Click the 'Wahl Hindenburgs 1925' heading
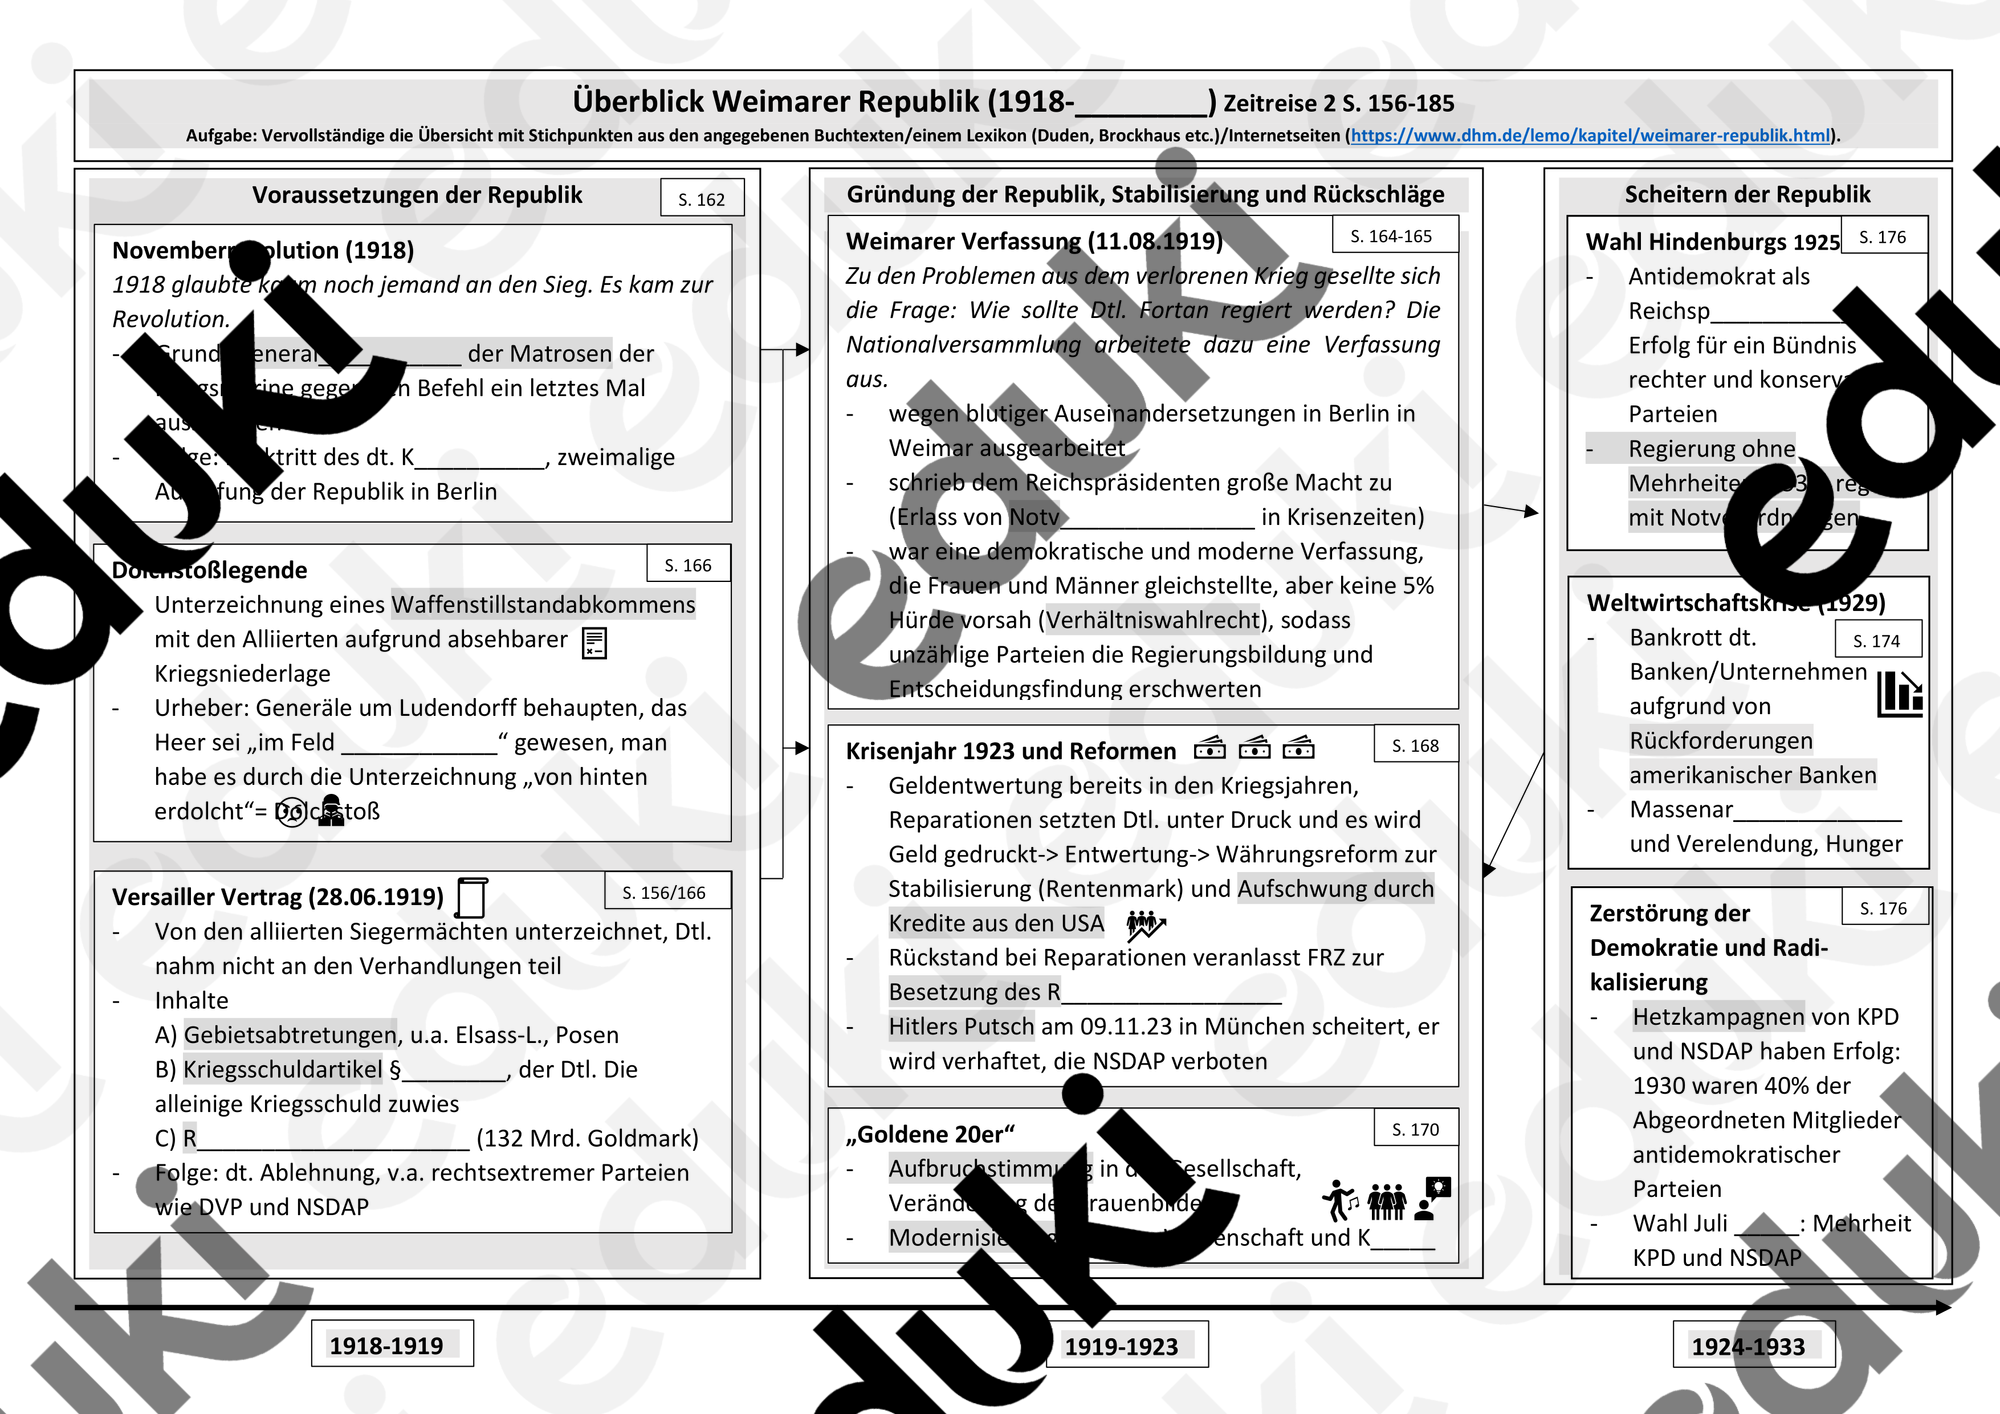Screen dimensions: 2000x1414 coord(1713,242)
